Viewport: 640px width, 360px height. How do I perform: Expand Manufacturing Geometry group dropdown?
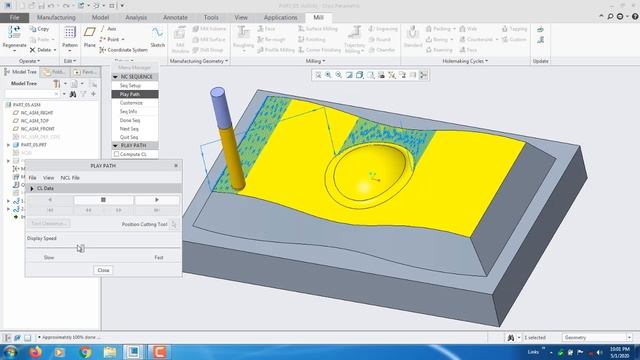[x=199, y=61]
